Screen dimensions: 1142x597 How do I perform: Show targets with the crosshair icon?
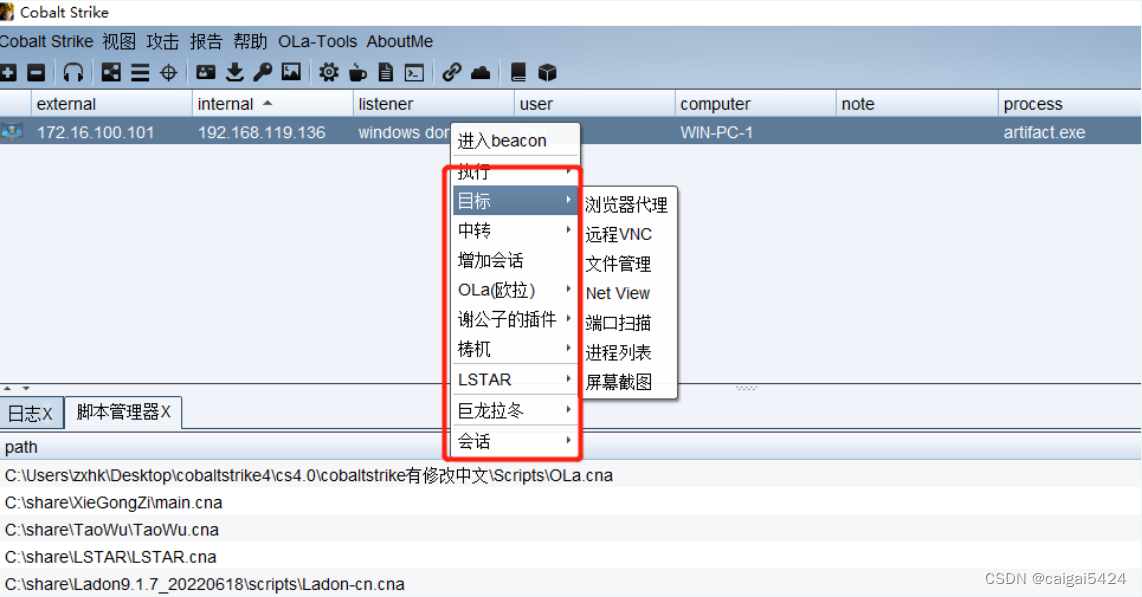click(x=168, y=72)
